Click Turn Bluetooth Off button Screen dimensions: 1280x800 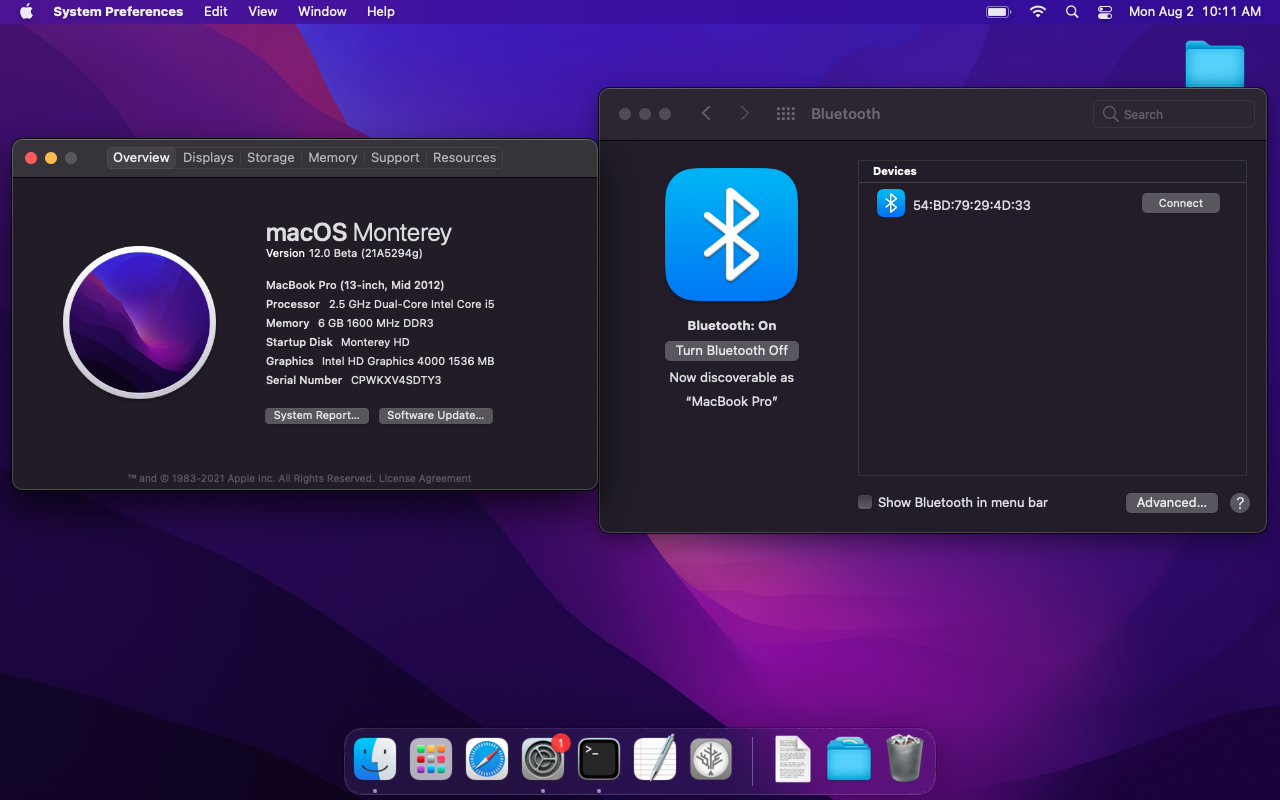point(732,351)
